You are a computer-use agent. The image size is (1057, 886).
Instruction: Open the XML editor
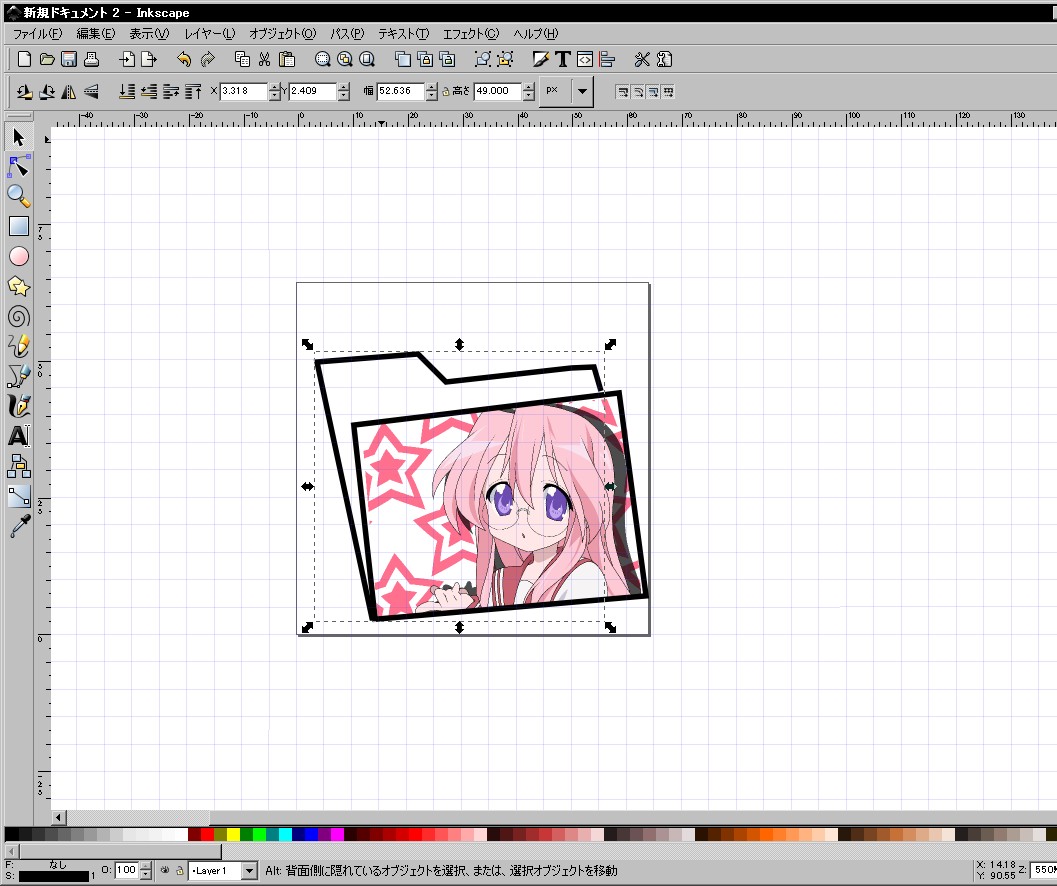tap(585, 59)
